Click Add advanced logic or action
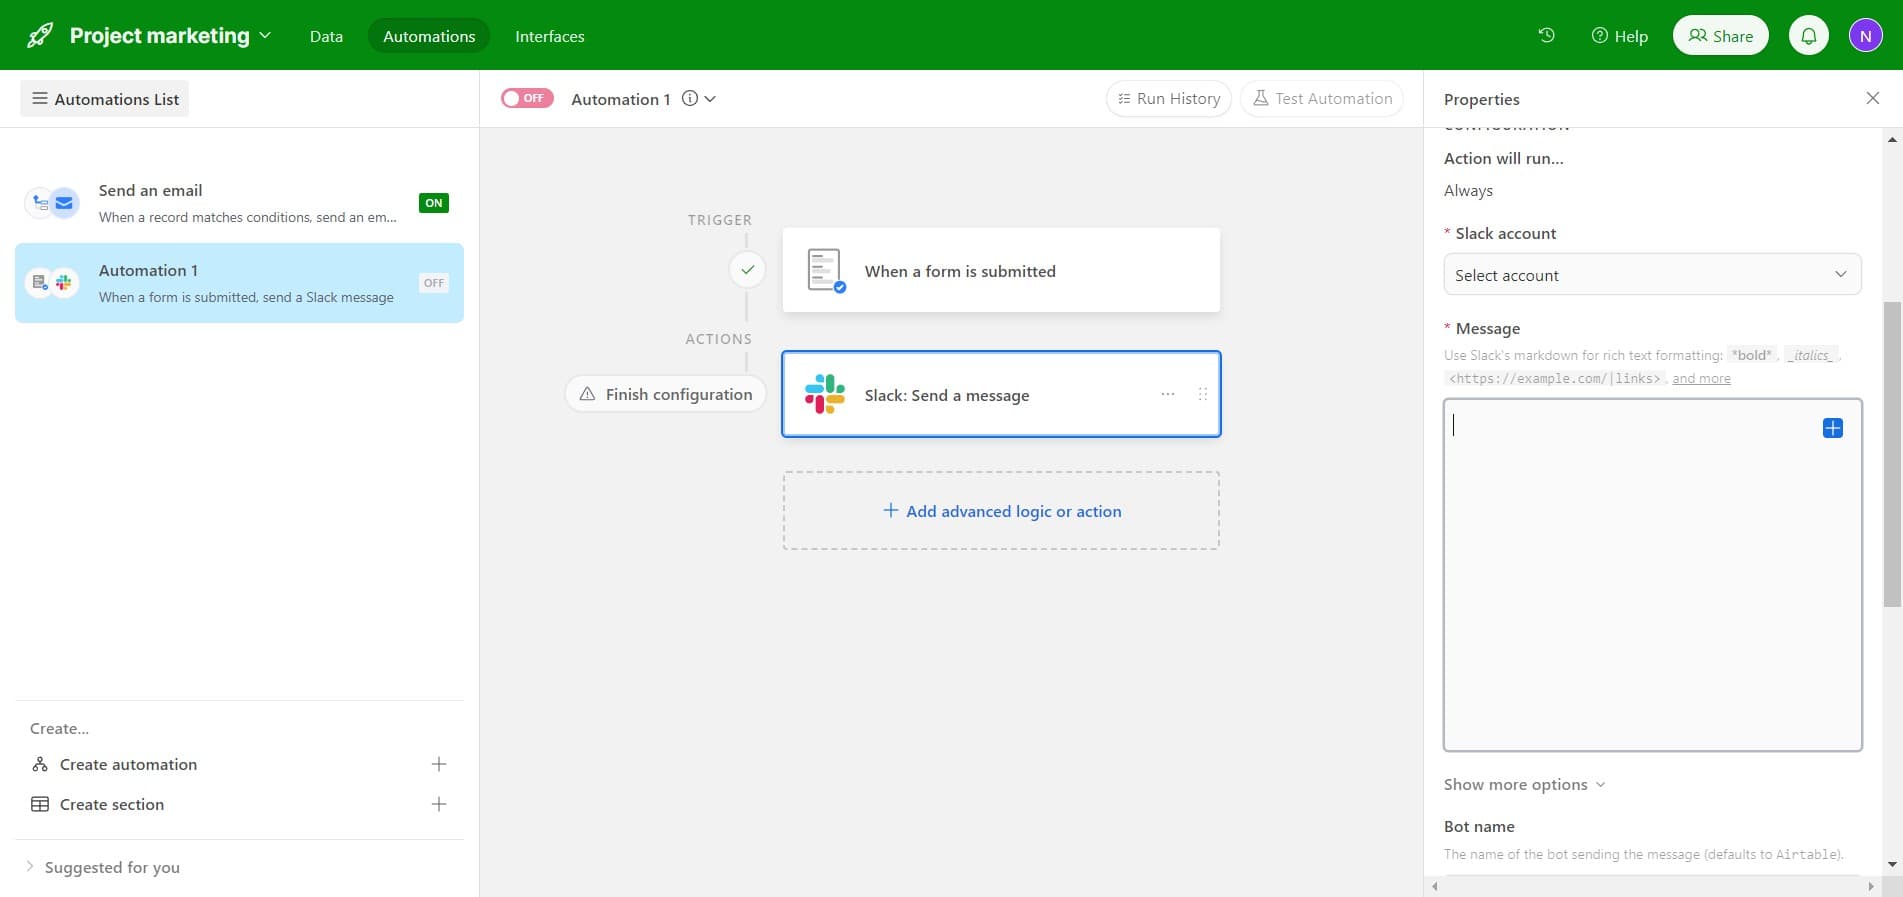This screenshot has height=897, width=1903. pyautogui.click(x=1001, y=511)
